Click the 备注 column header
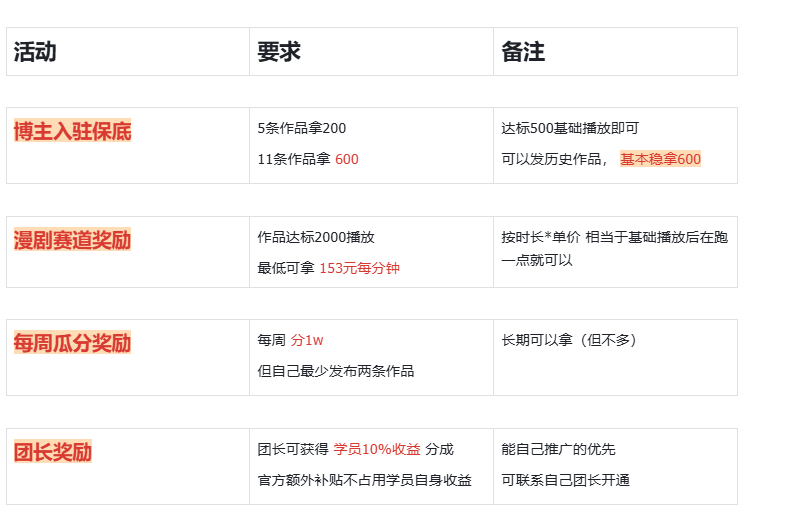This screenshot has width=797, height=526. 523,52
